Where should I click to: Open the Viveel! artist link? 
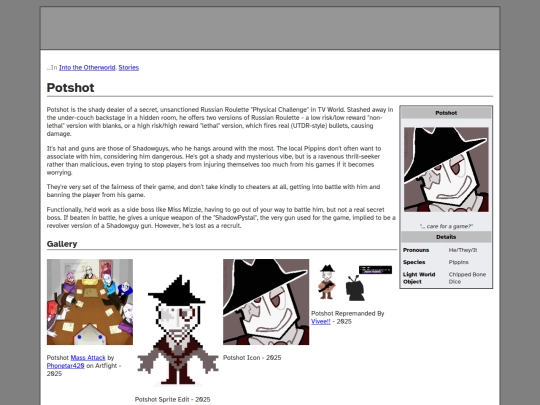[321, 321]
